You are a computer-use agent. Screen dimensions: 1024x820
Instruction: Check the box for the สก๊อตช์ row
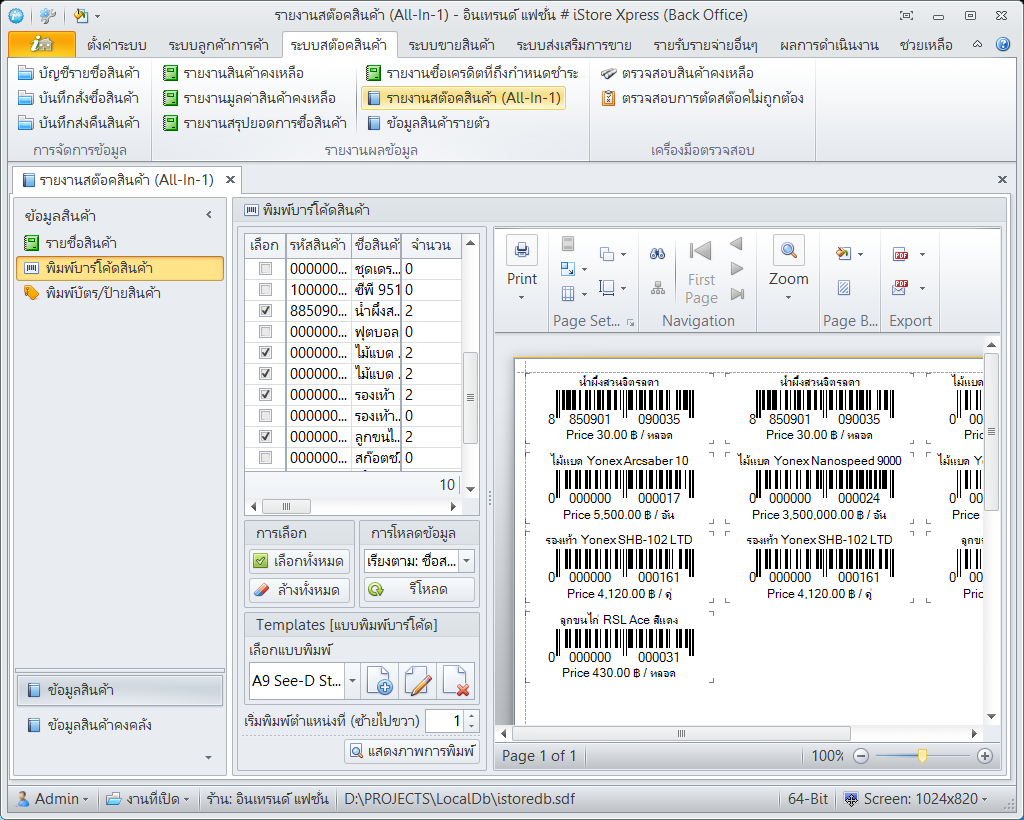coord(265,458)
